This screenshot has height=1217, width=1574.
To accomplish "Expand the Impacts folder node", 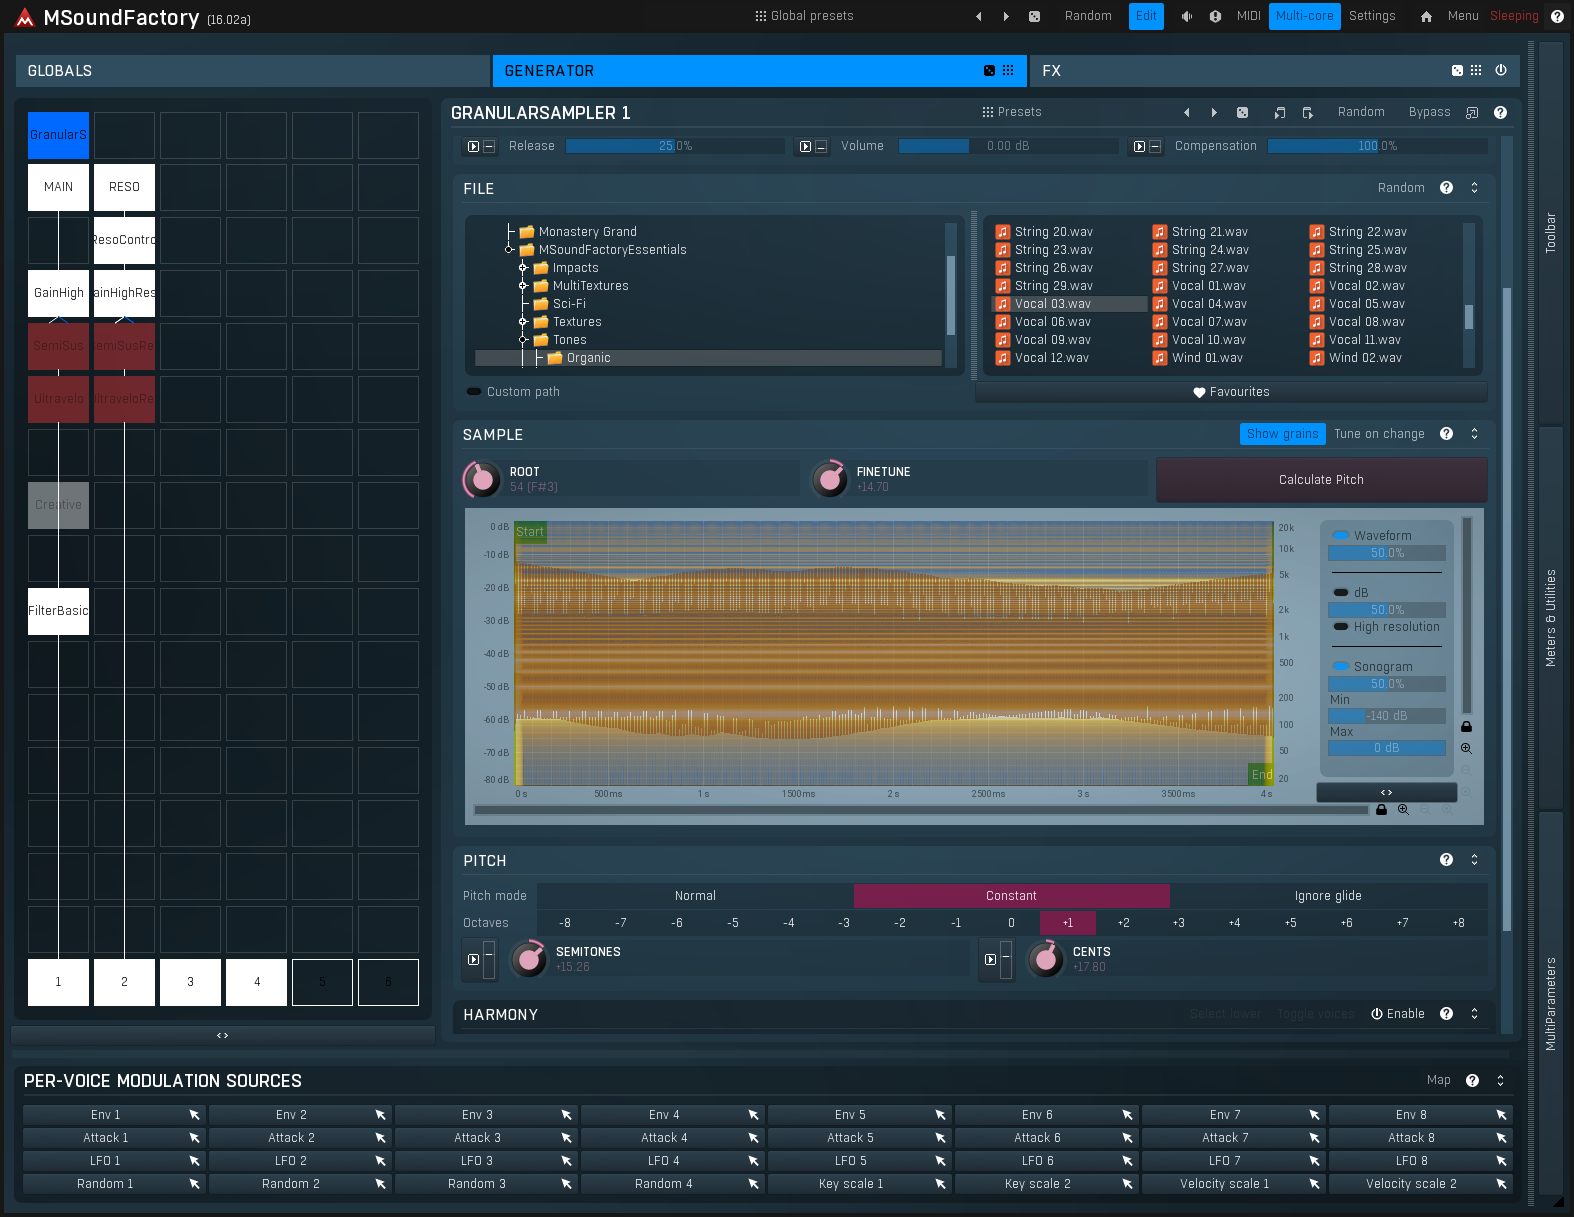I will 523,268.
